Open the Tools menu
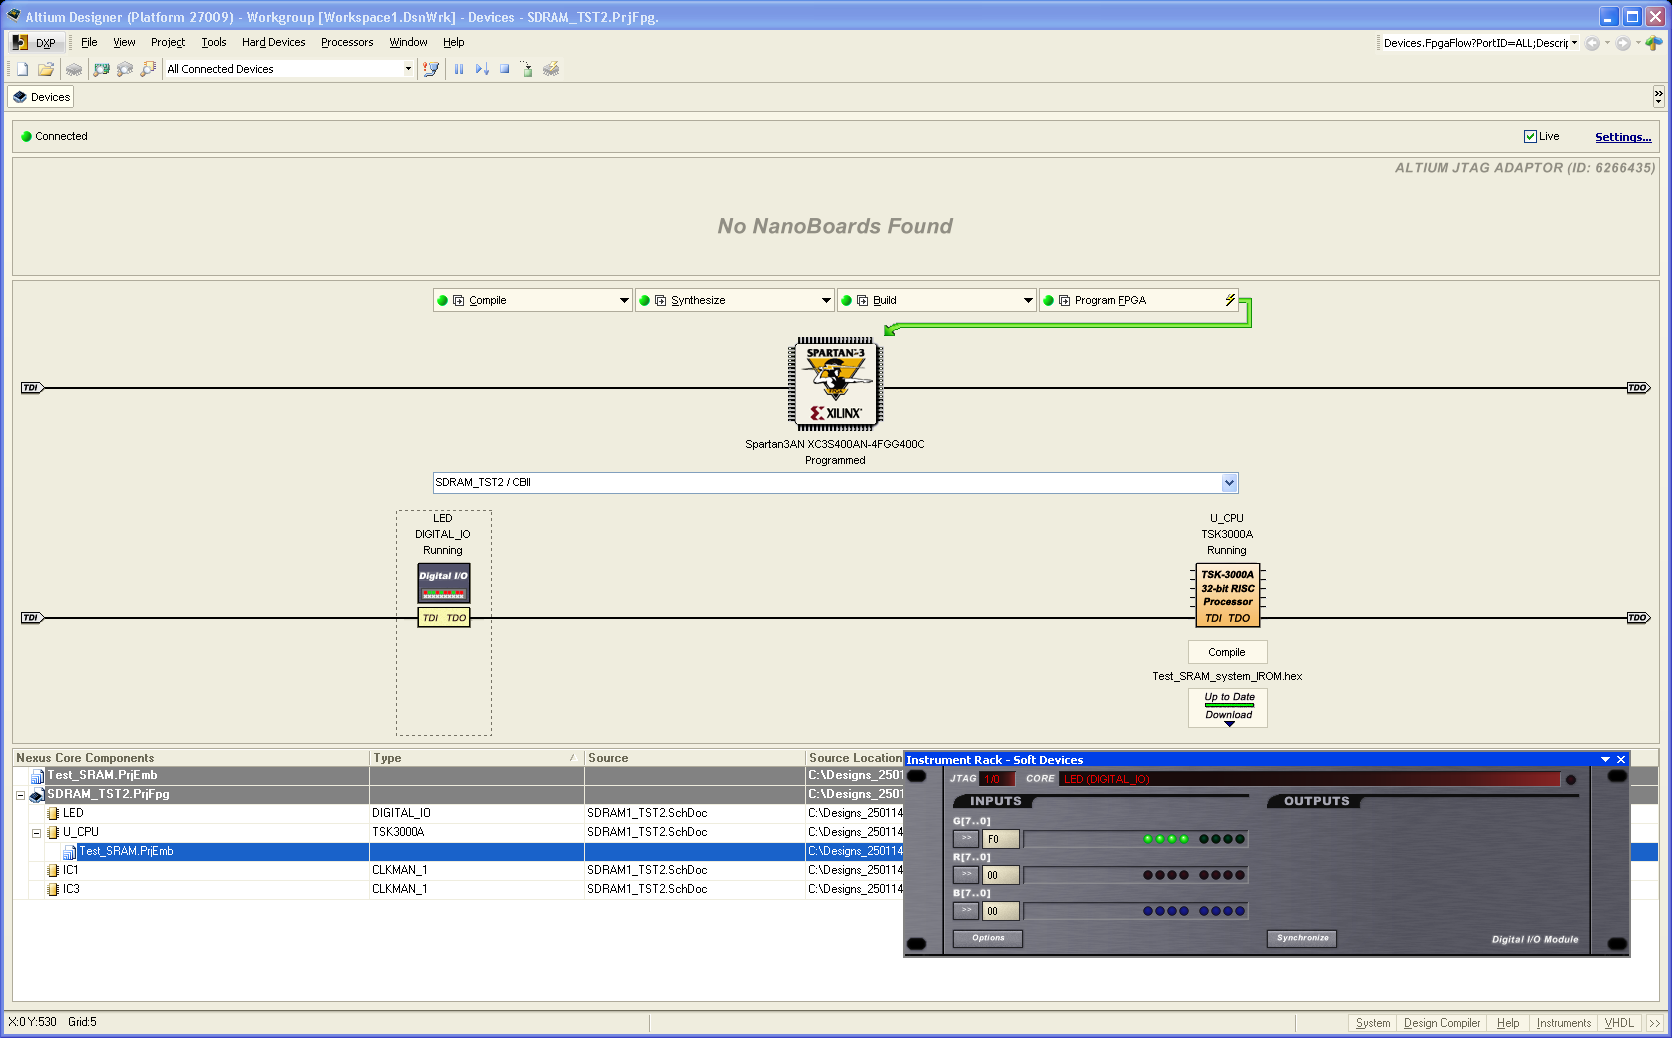The width and height of the screenshot is (1672, 1038). point(214,42)
